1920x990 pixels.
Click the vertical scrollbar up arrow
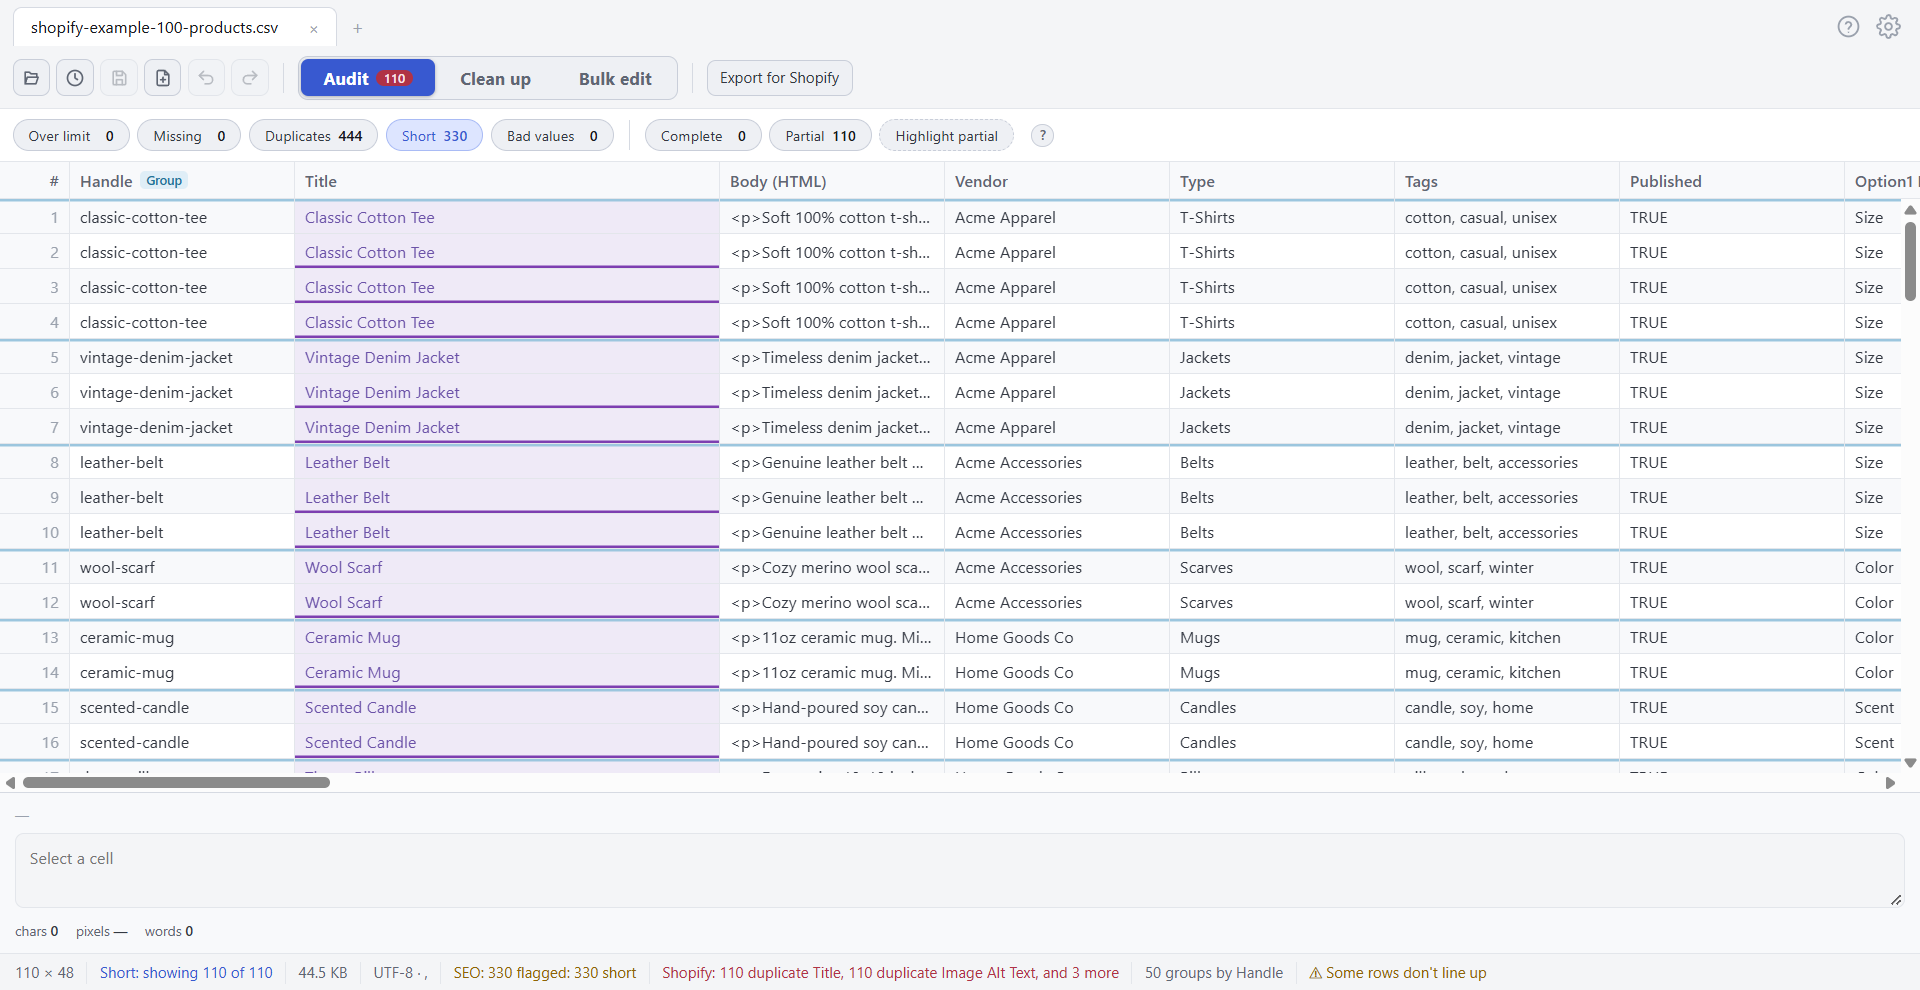pyautogui.click(x=1910, y=210)
